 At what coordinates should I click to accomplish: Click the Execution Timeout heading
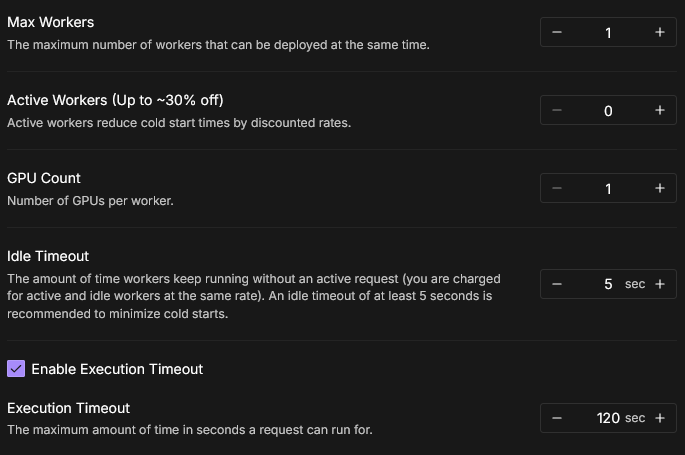tap(69, 408)
